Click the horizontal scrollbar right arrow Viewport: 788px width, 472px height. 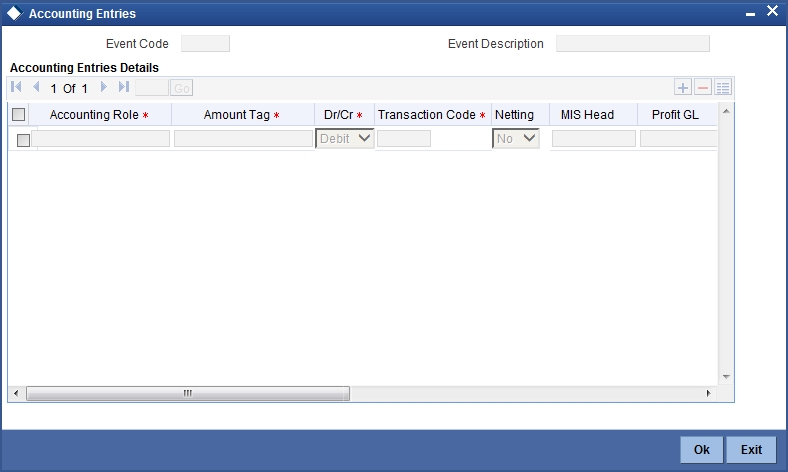(x=709, y=394)
